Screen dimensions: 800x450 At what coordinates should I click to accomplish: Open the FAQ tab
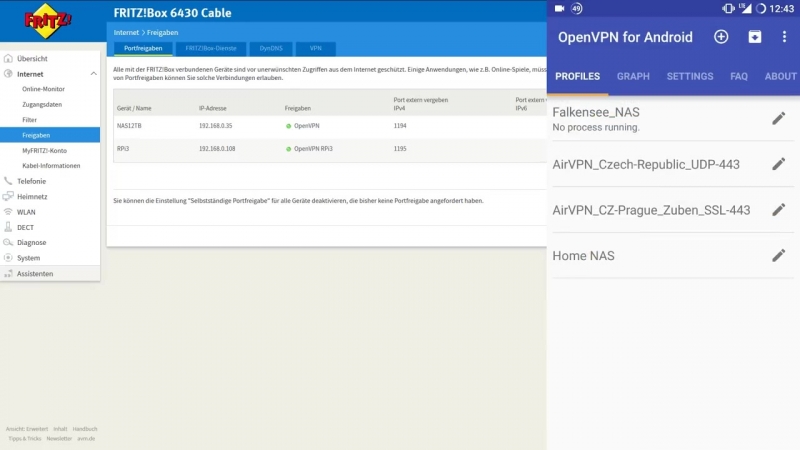tap(739, 77)
